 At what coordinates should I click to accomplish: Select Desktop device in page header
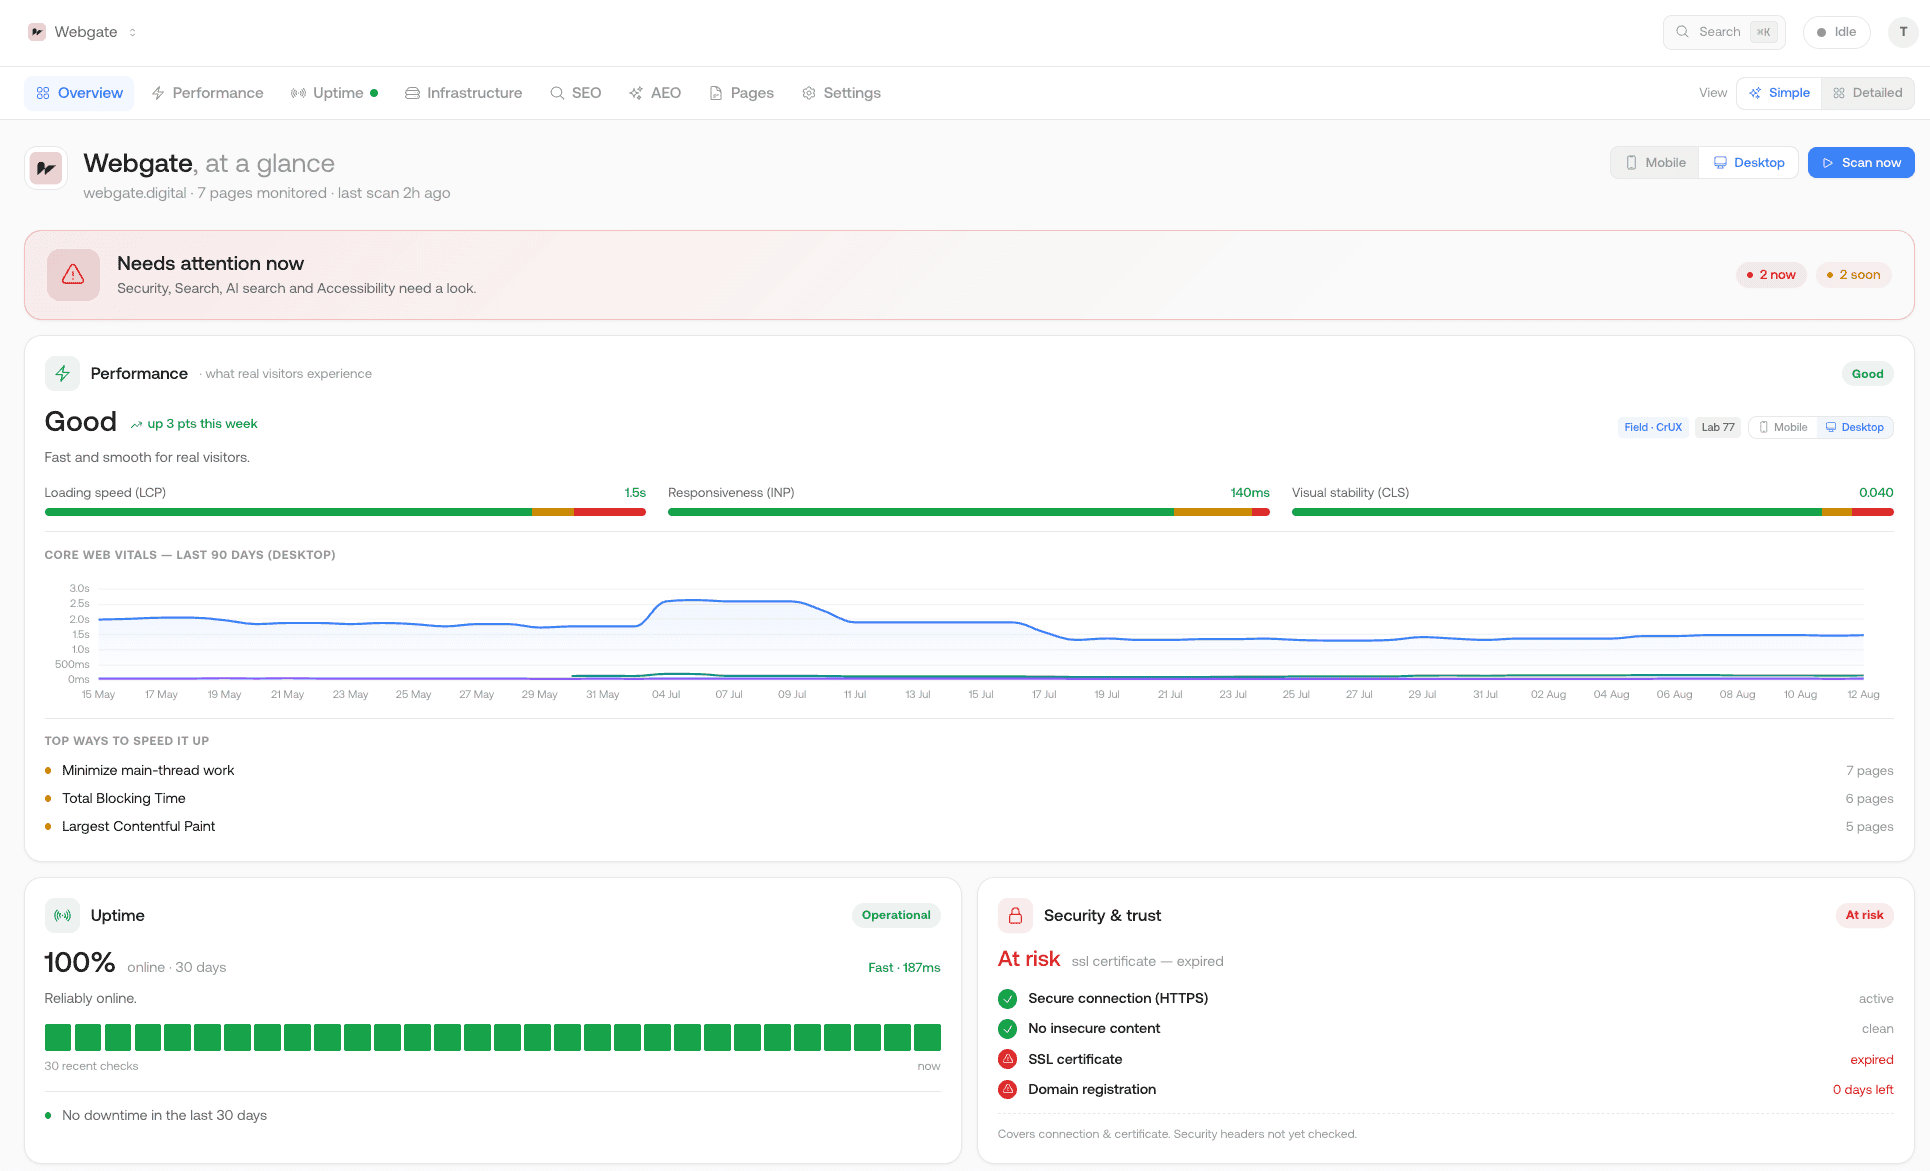pyautogui.click(x=1748, y=163)
